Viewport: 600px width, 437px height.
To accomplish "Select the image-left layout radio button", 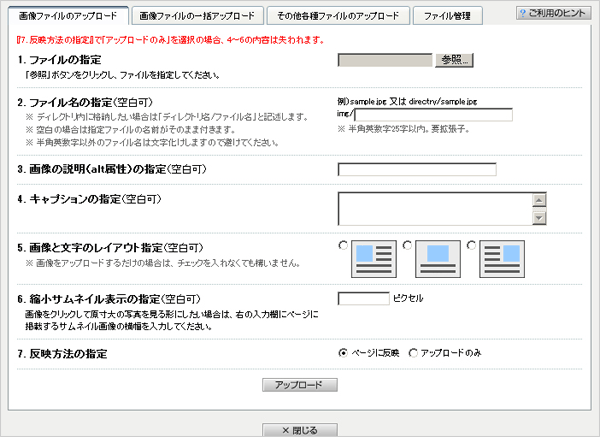I will [343, 245].
